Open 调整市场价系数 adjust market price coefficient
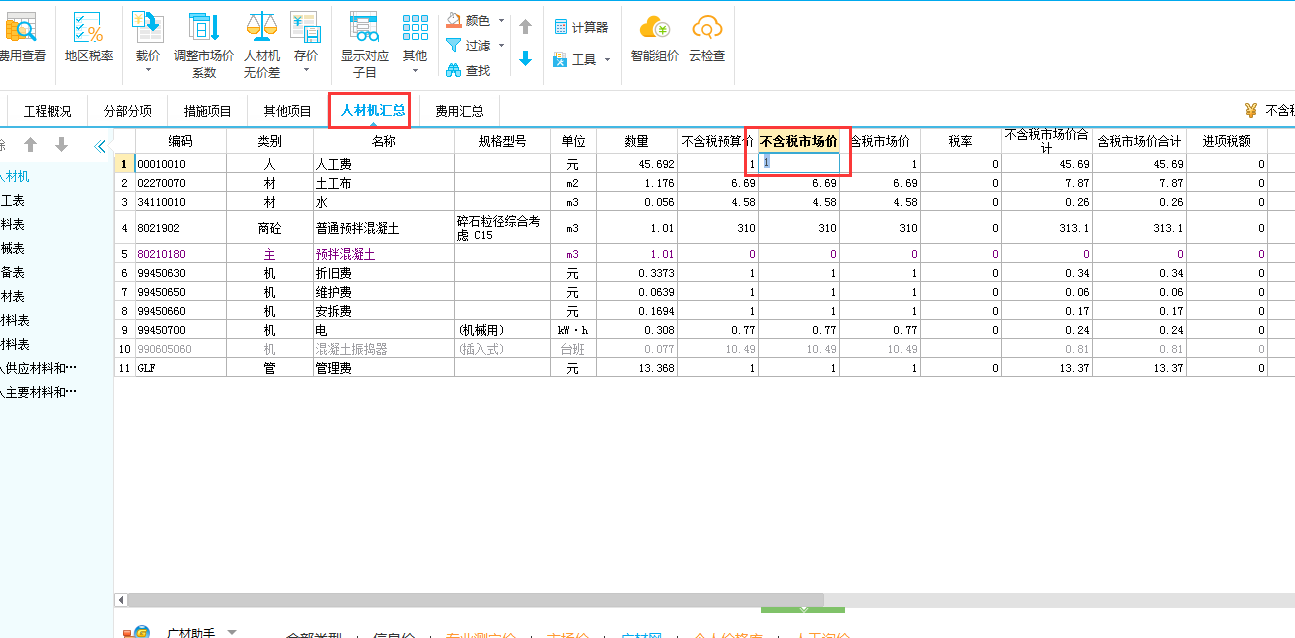Screen dimensions: 1295x638 click(204, 45)
